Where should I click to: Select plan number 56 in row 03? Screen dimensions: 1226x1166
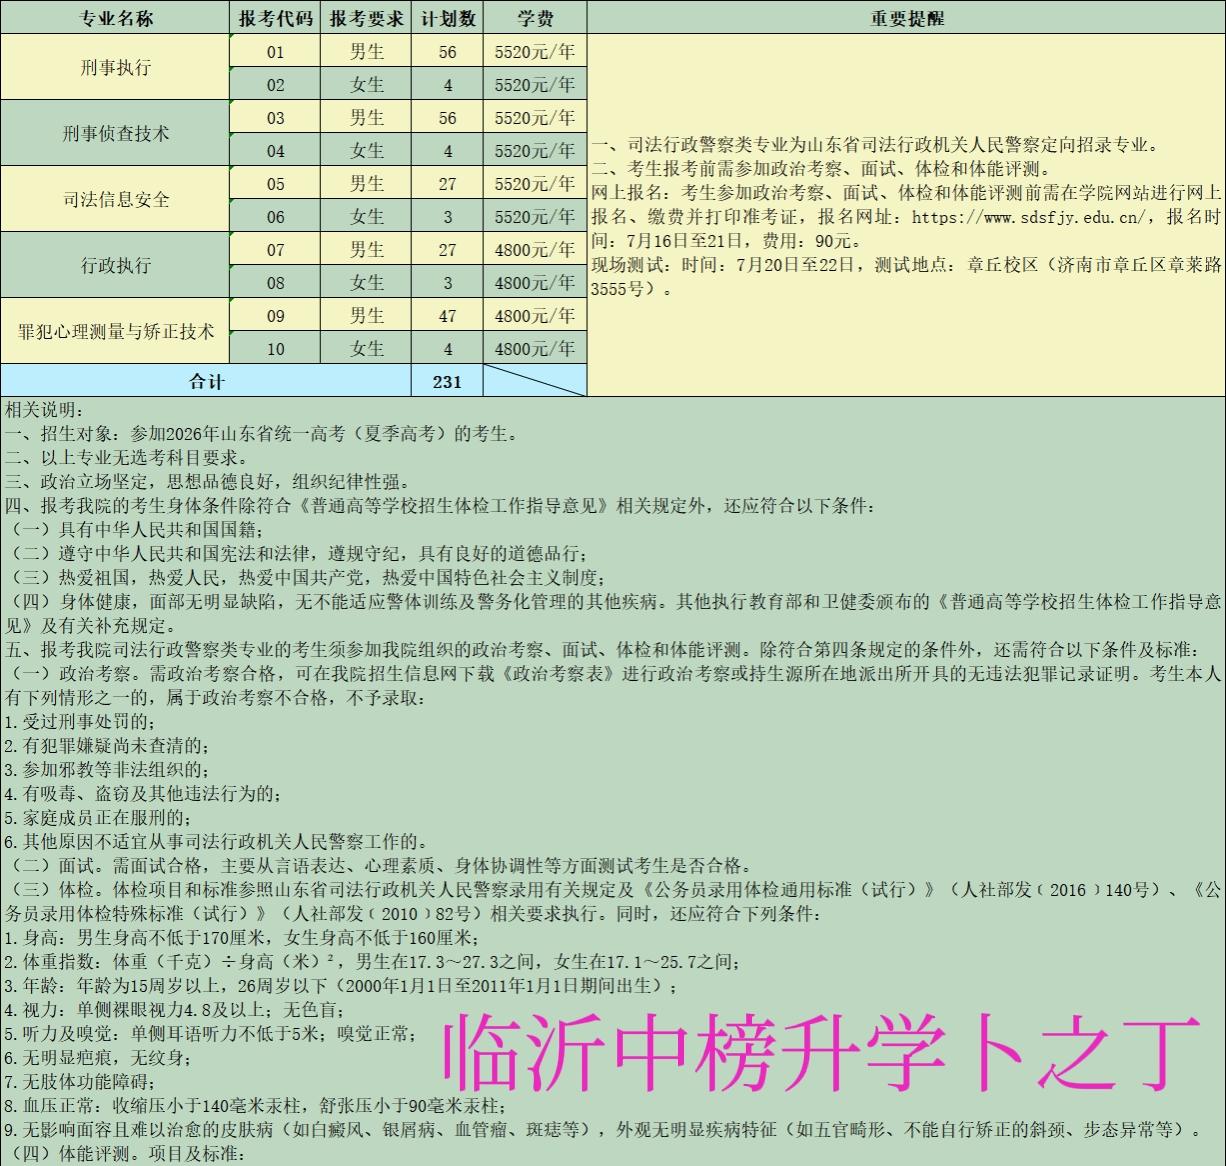(x=447, y=118)
